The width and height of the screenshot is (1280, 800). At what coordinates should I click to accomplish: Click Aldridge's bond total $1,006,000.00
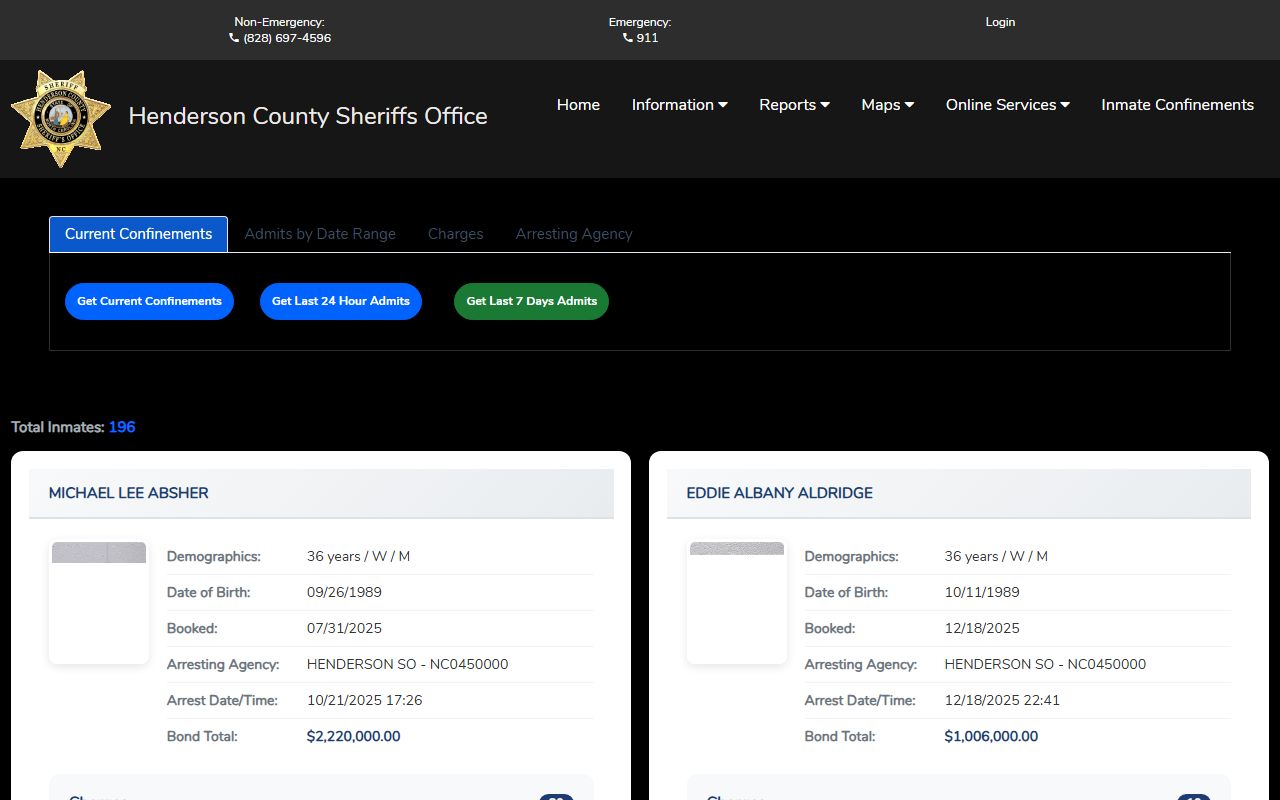(x=991, y=736)
